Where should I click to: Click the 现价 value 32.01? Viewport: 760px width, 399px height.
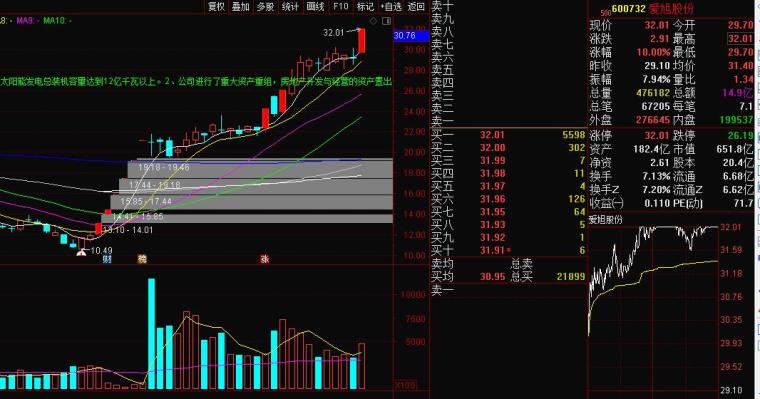[656, 25]
